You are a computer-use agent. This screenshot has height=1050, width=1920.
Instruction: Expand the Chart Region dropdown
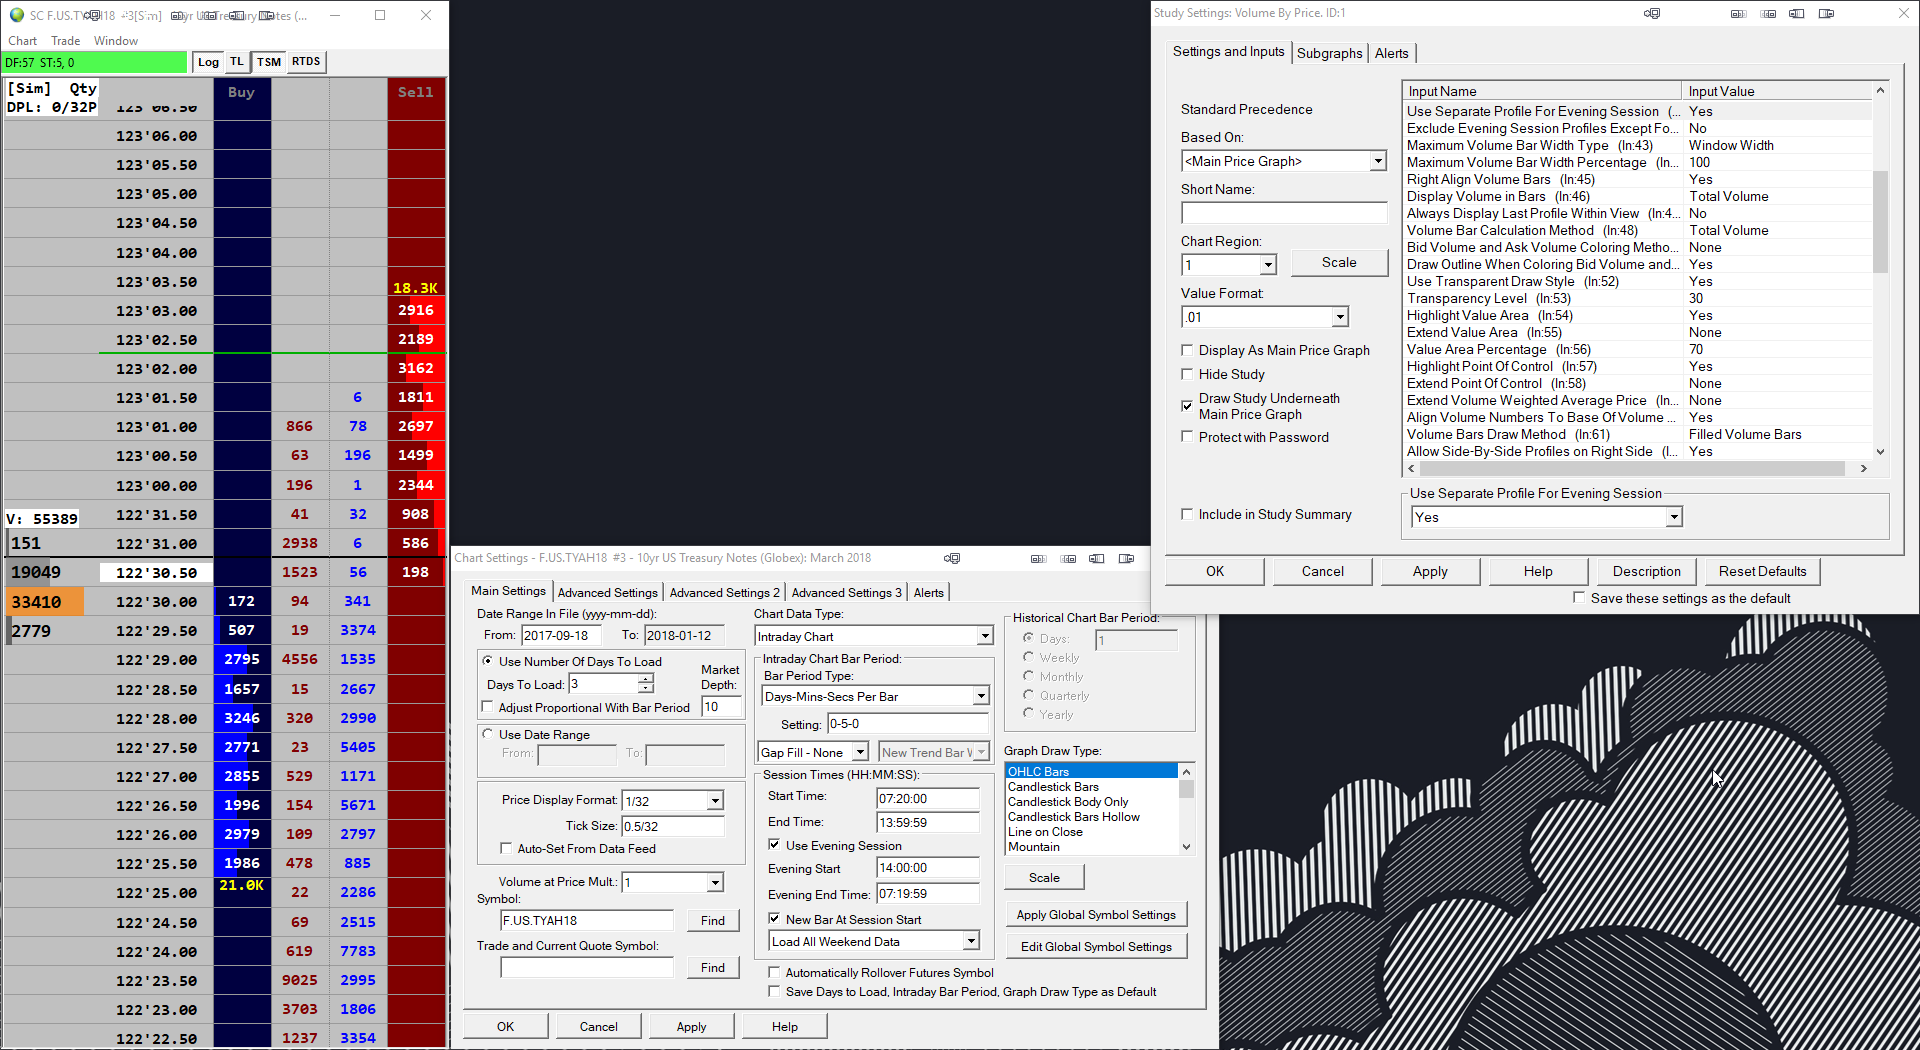point(1268,265)
